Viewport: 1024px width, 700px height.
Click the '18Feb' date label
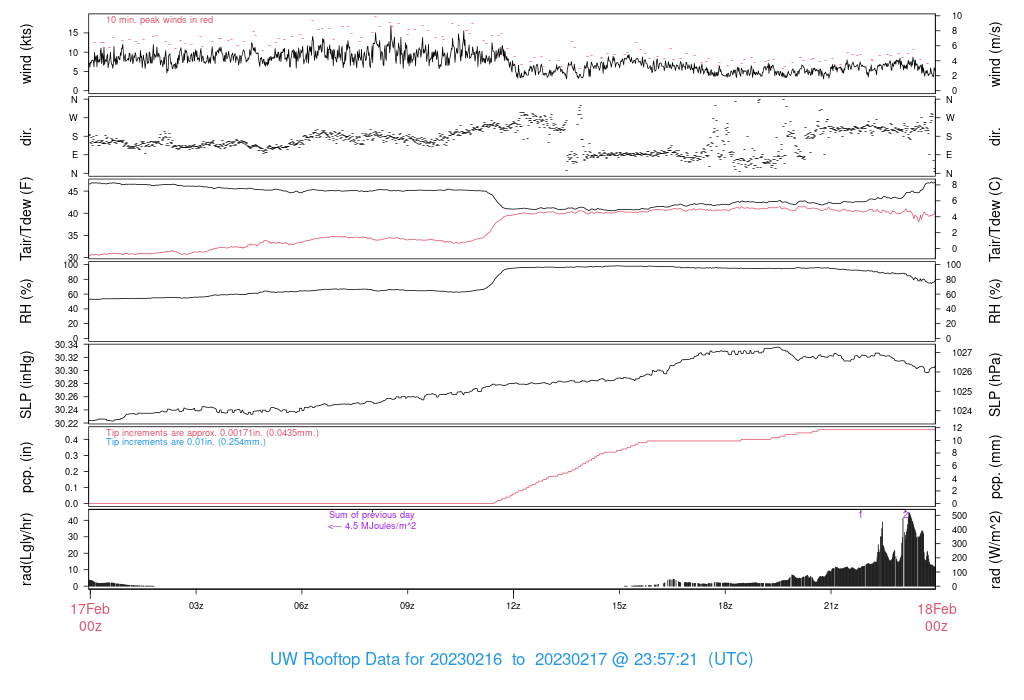coord(936,609)
